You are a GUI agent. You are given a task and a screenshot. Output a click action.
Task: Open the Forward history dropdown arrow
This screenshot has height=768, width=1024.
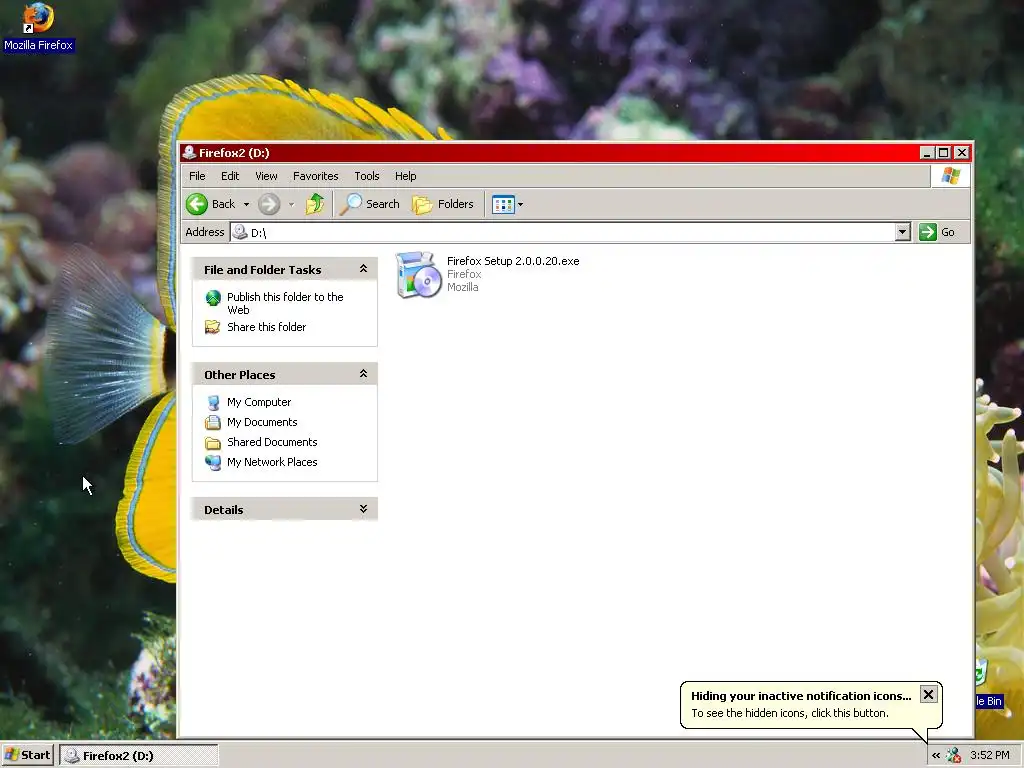coord(291,204)
